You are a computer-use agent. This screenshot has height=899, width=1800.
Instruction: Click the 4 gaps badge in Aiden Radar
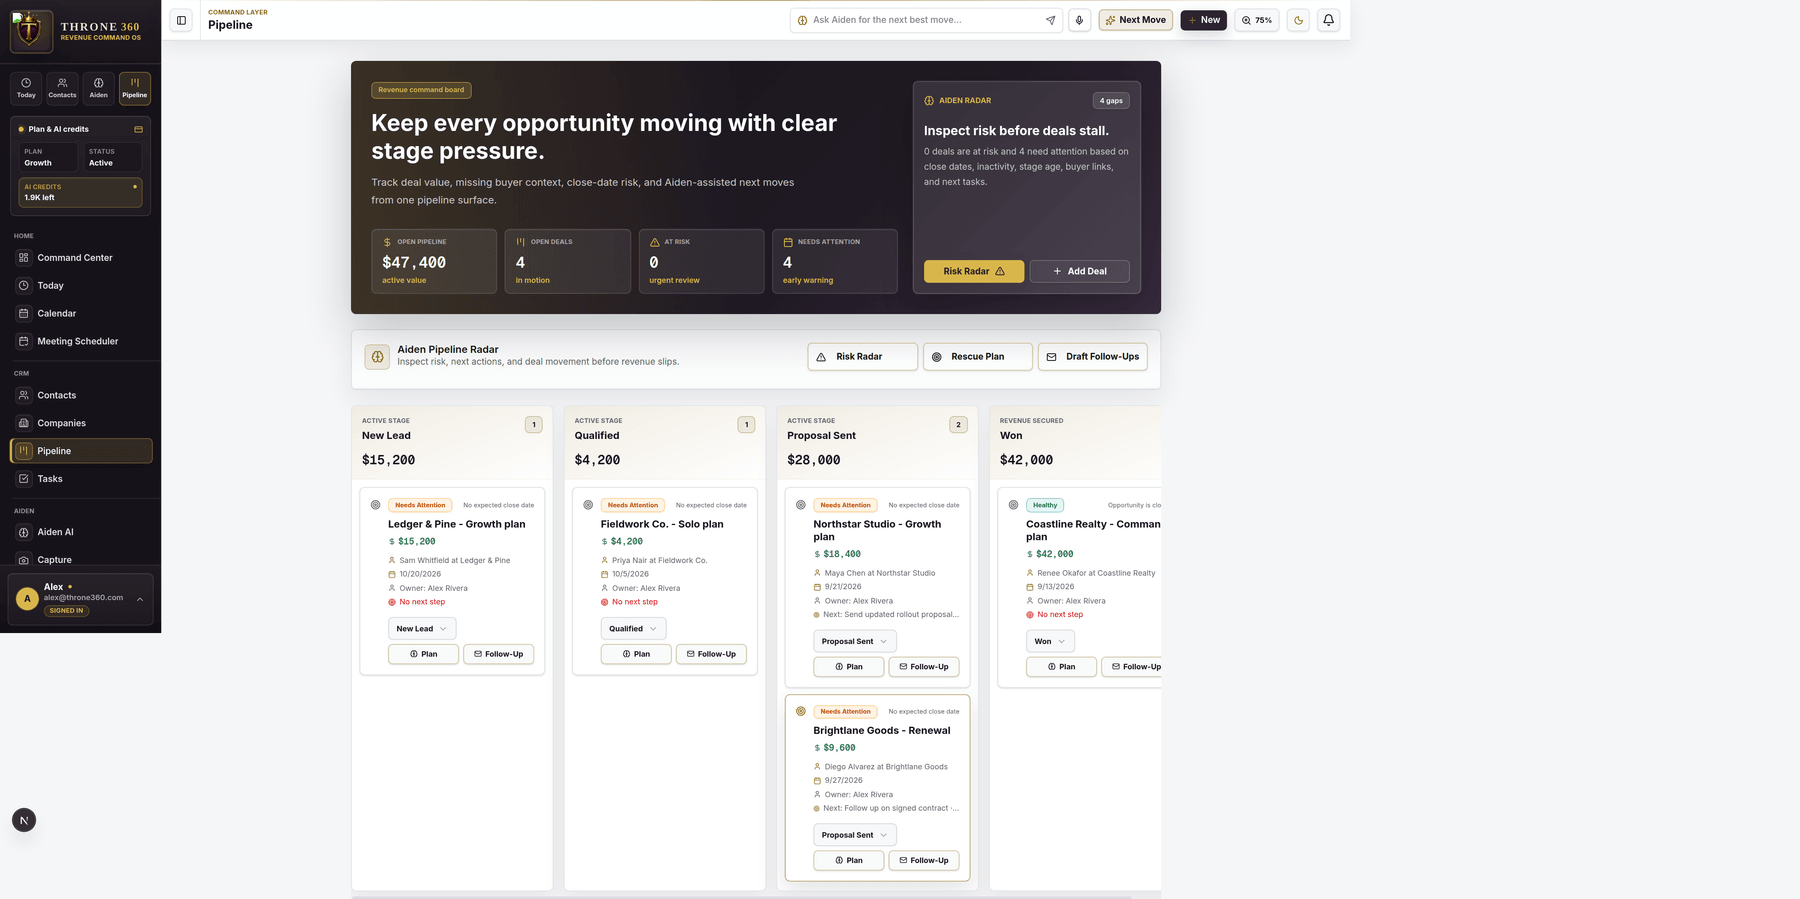pos(1111,101)
